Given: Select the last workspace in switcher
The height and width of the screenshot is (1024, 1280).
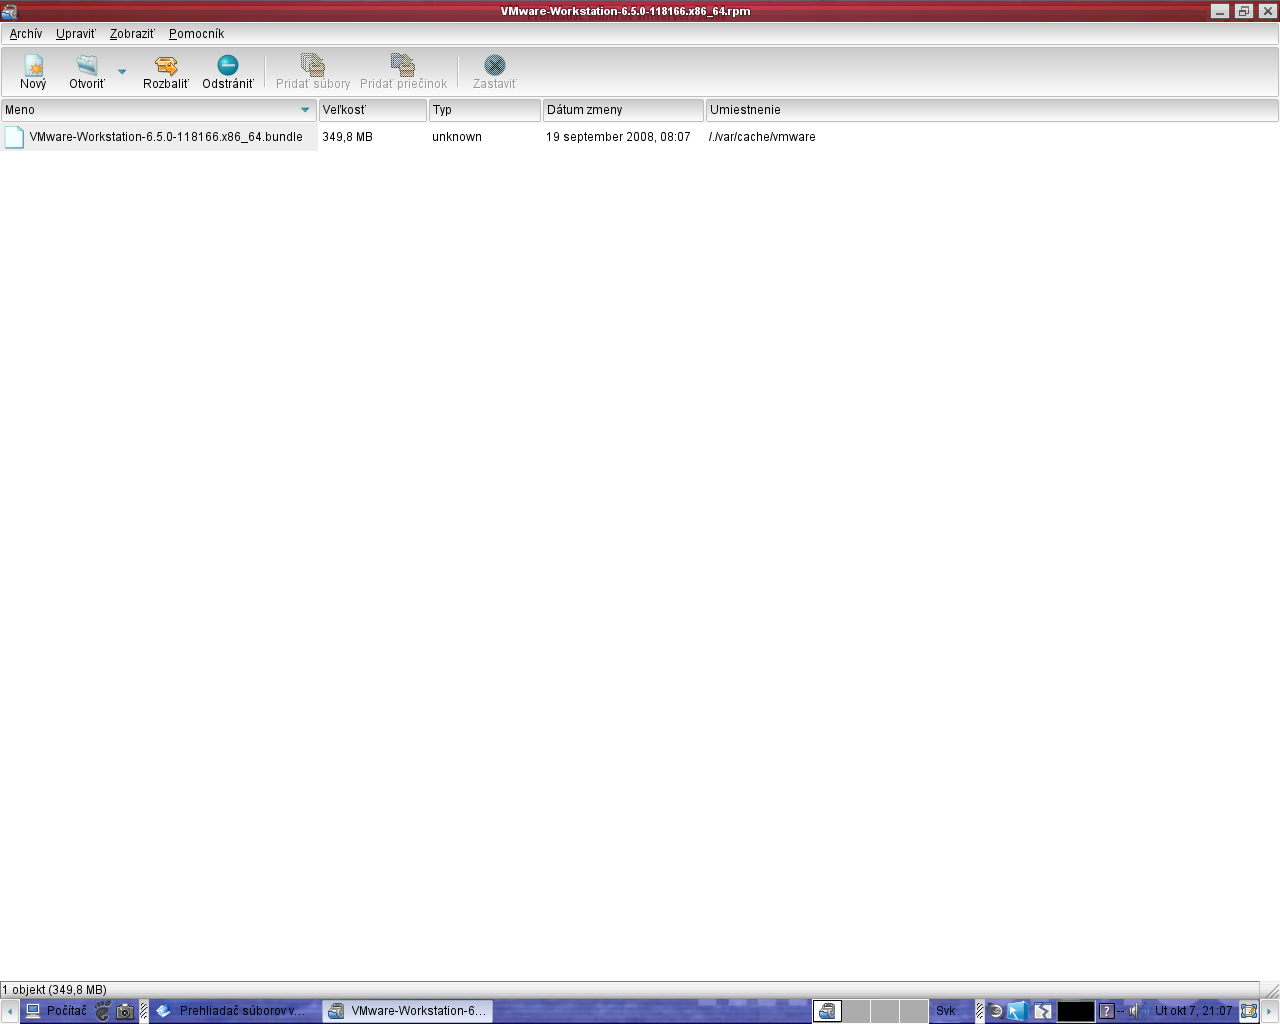Looking at the screenshot, I should pyautogui.click(x=913, y=1011).
